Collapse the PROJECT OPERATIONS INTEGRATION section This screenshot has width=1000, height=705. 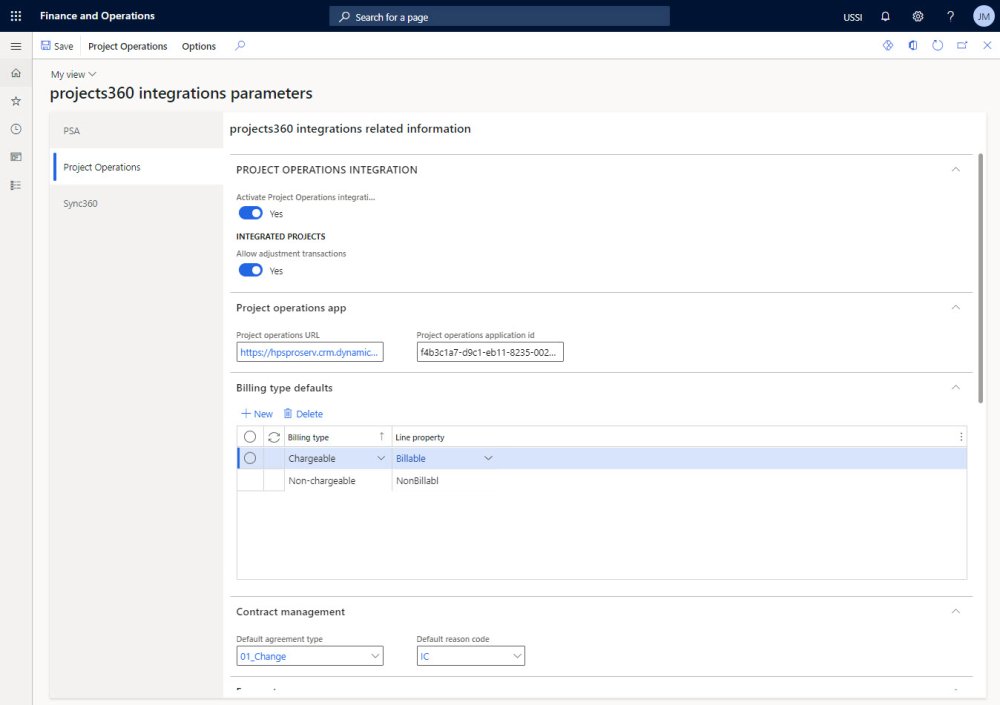[955, 170]
